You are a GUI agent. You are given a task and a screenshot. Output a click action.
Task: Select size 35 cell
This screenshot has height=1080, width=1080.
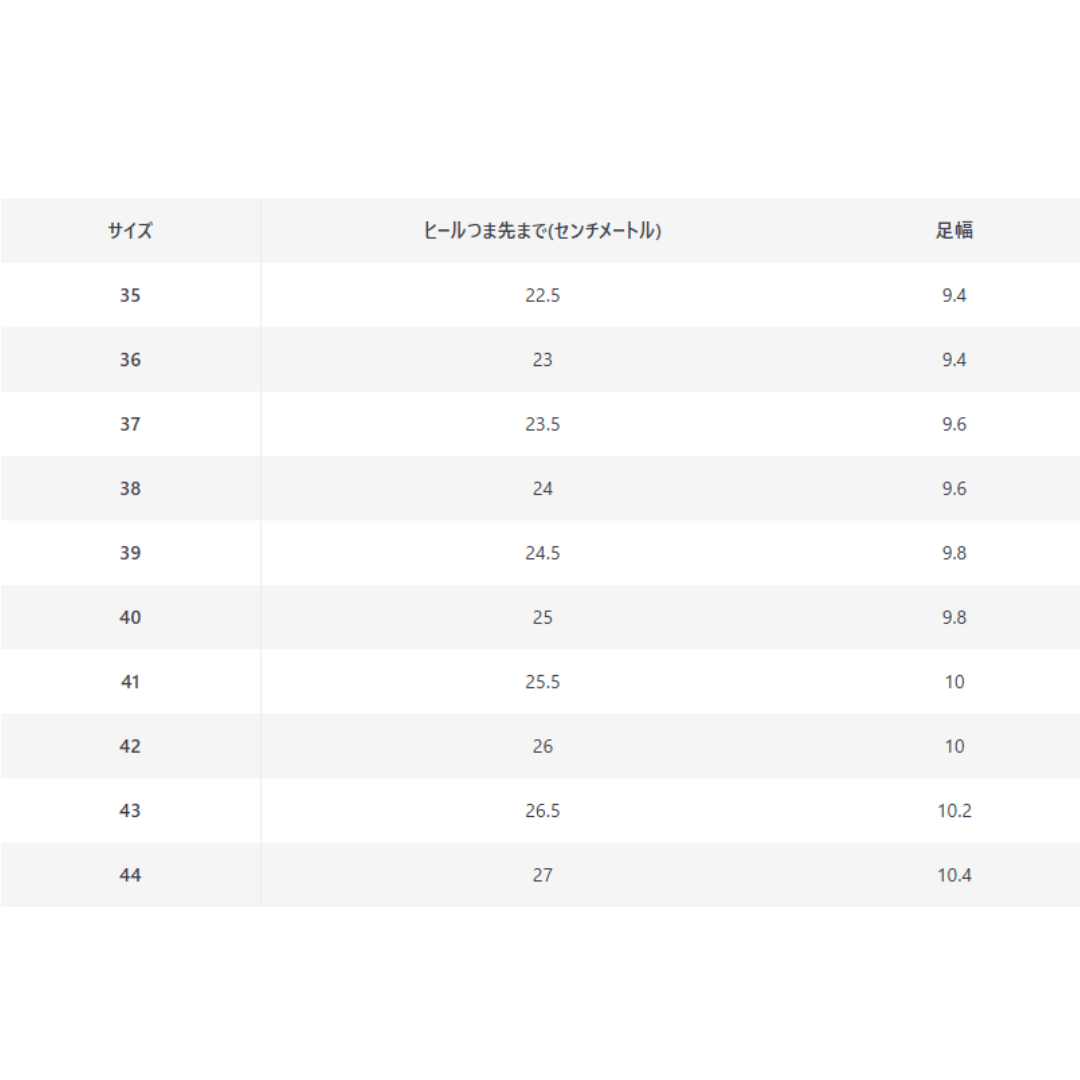(130, 295)
